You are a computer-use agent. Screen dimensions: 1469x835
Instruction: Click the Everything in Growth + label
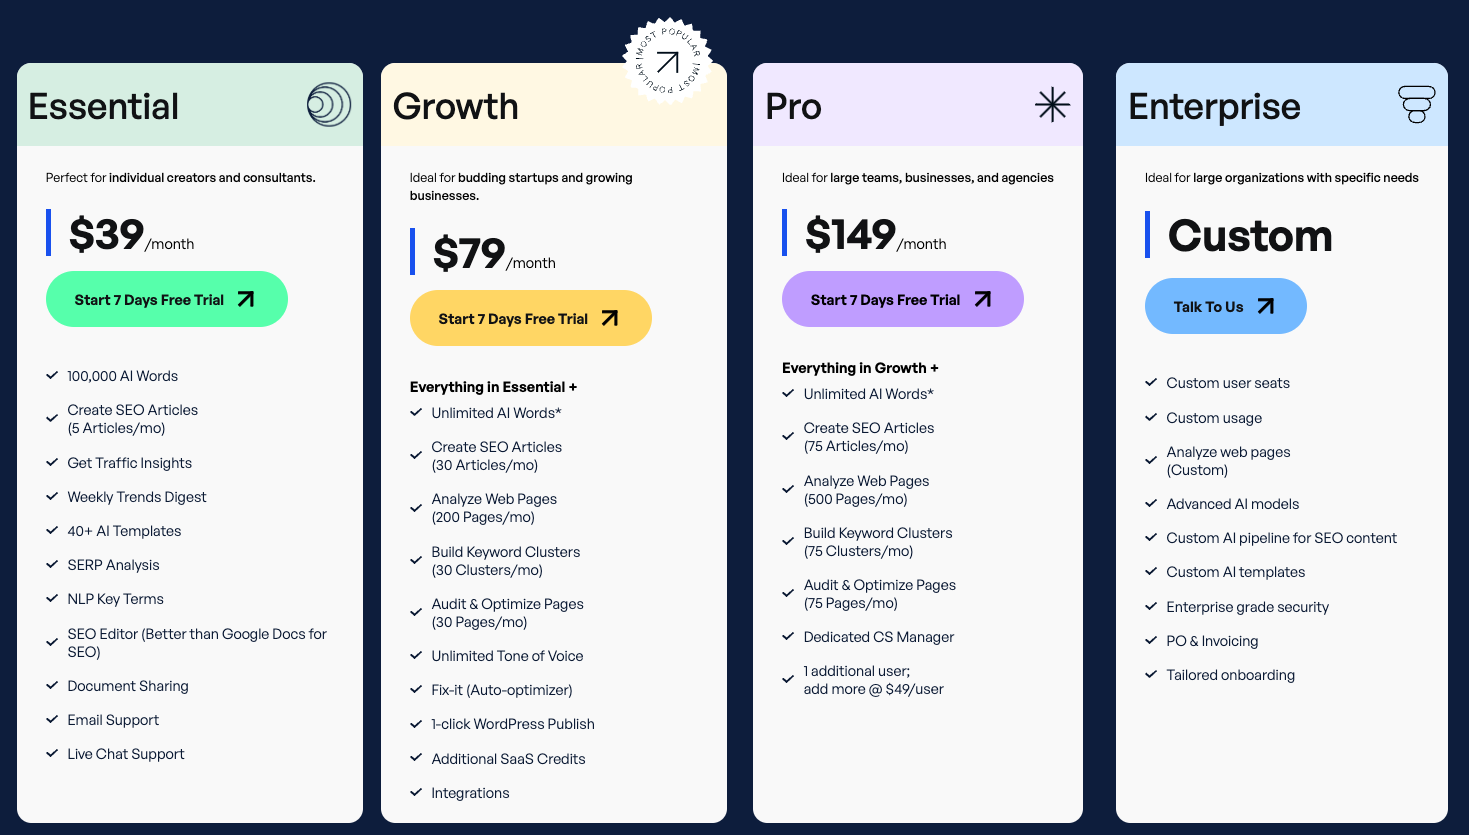860,368
